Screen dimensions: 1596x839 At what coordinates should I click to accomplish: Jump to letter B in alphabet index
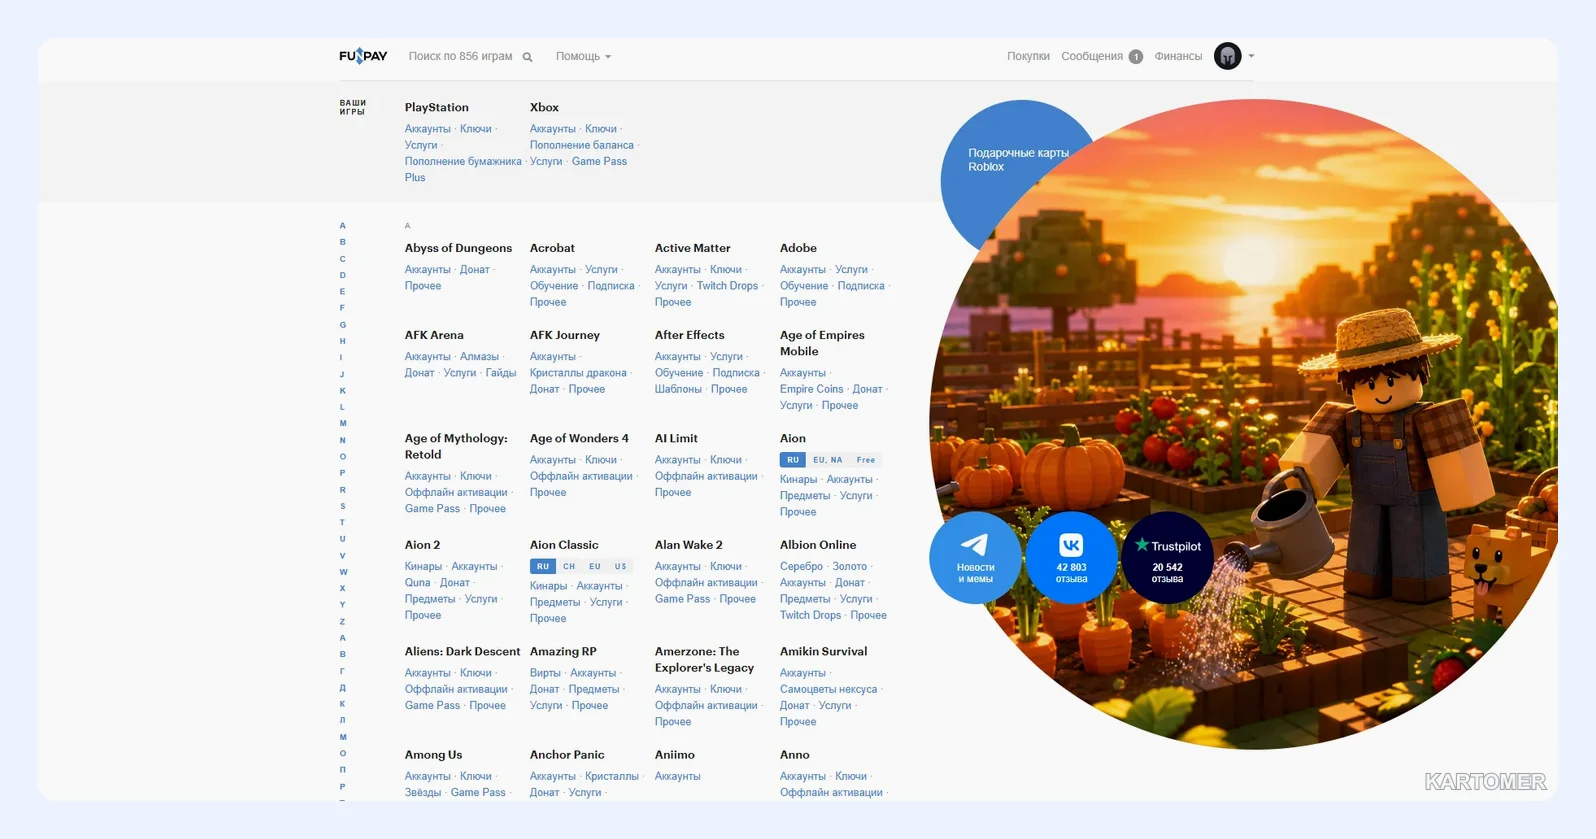click(342, 242)
